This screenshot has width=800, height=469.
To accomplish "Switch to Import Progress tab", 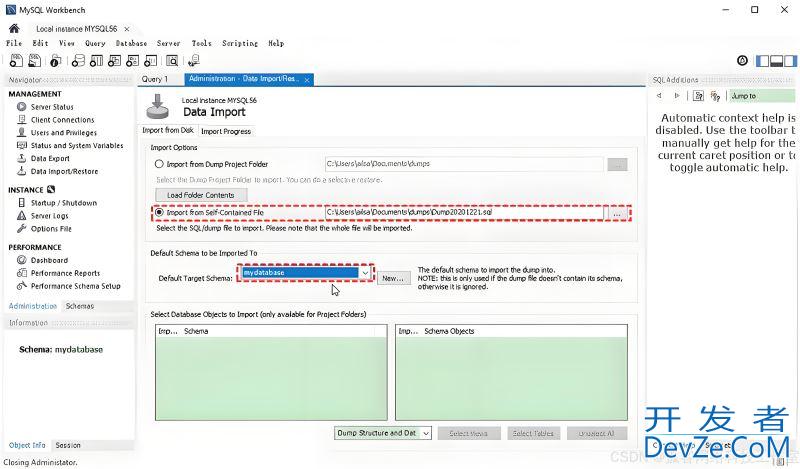I will click(x=226, y=131).
